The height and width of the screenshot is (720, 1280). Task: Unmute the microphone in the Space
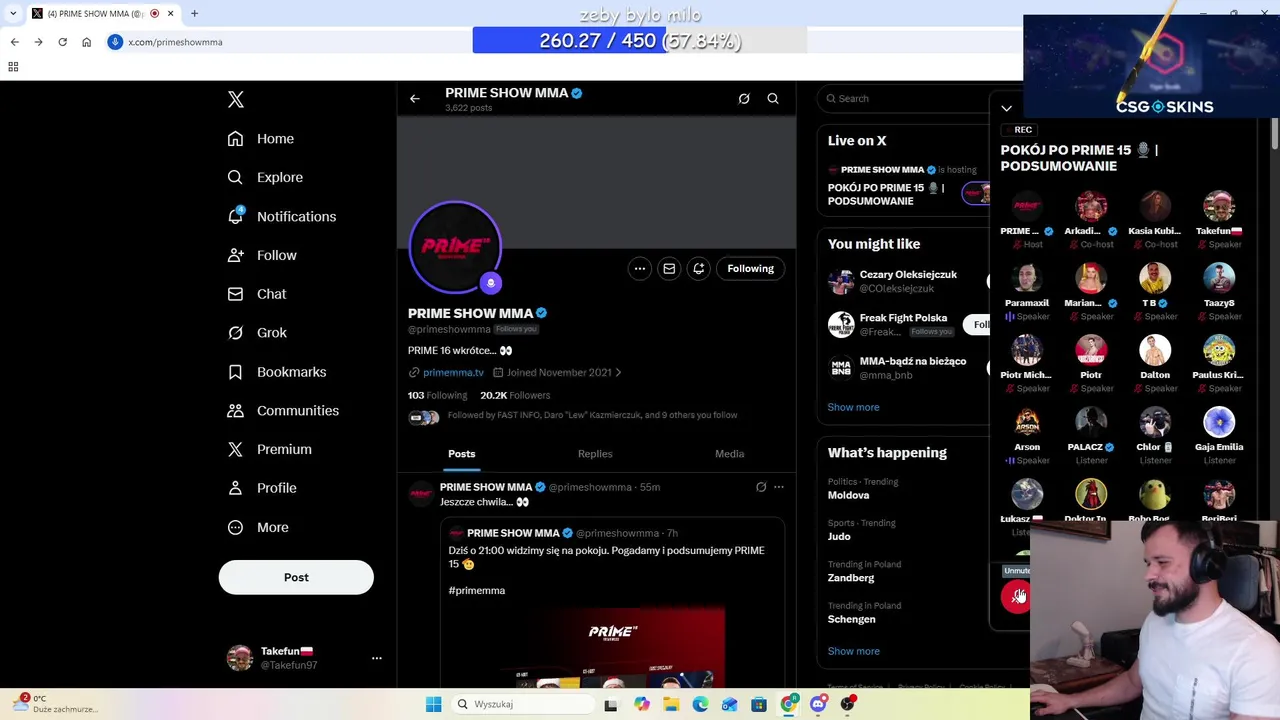click(1015, 596)
